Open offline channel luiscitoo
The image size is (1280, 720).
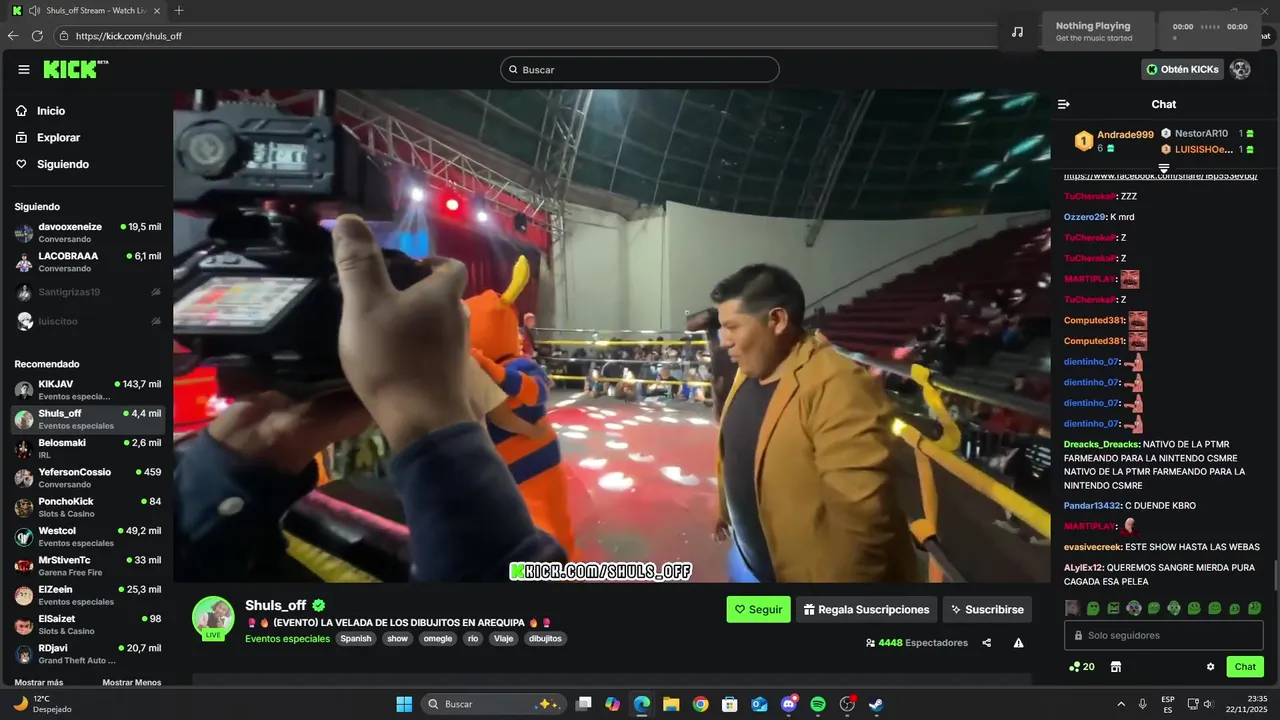[88, 321]
